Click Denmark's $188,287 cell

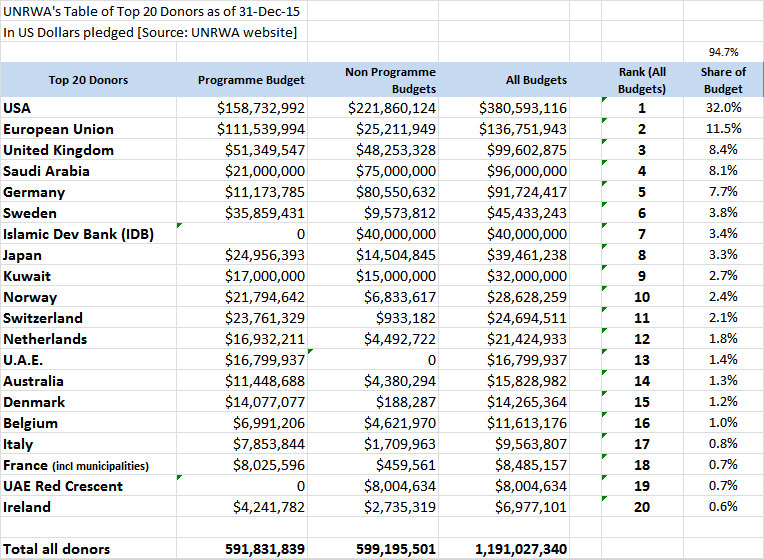pyautogui.click(x=373, y=402)
